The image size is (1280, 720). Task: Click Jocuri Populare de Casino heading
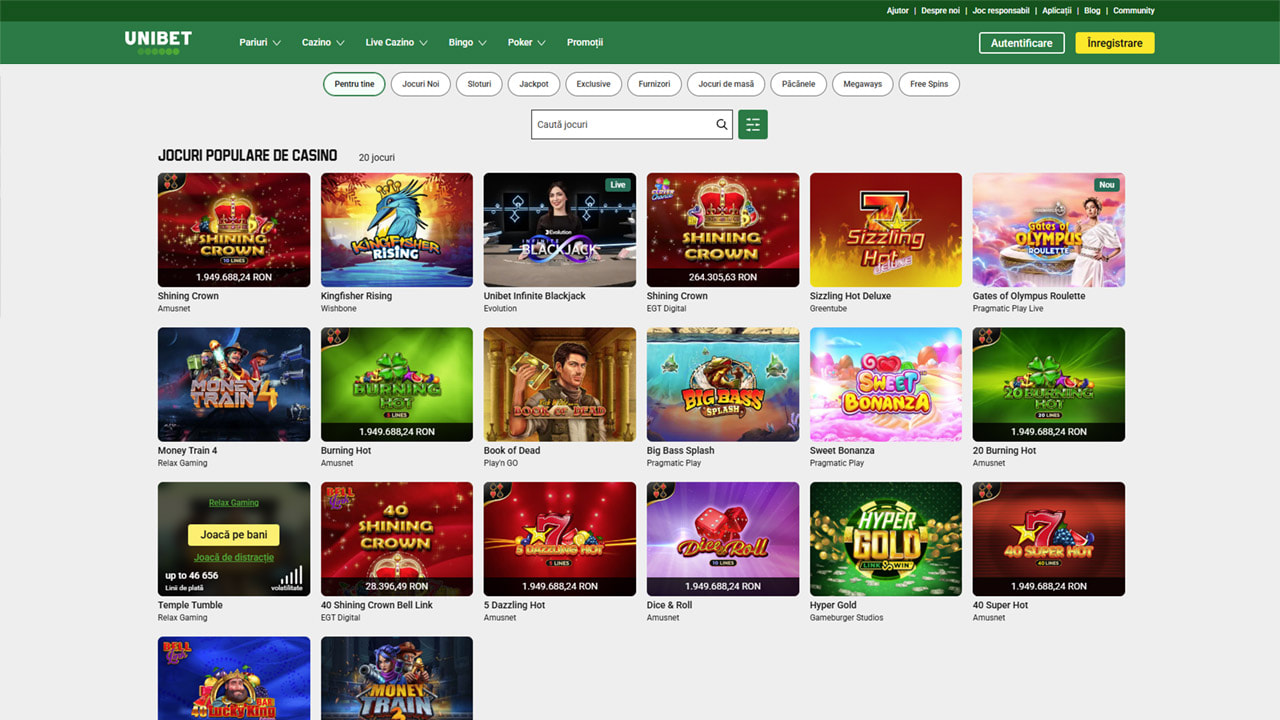pos(248,156)
